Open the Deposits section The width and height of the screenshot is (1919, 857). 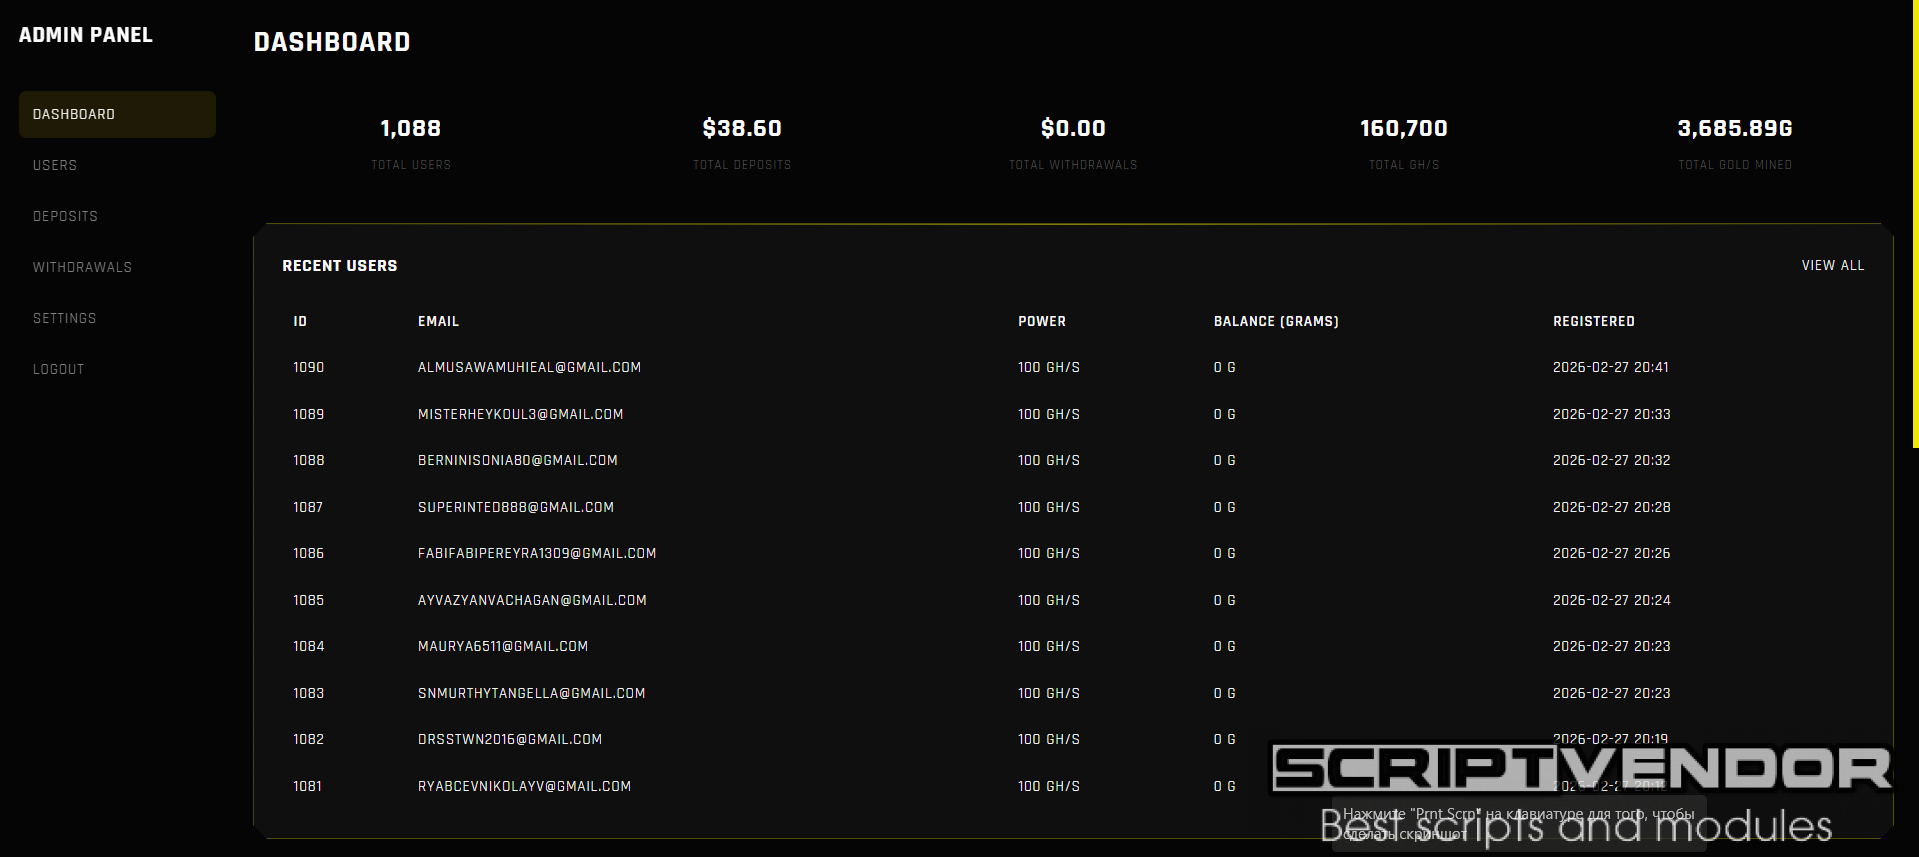pyautogui.click(x=65, y=216)
